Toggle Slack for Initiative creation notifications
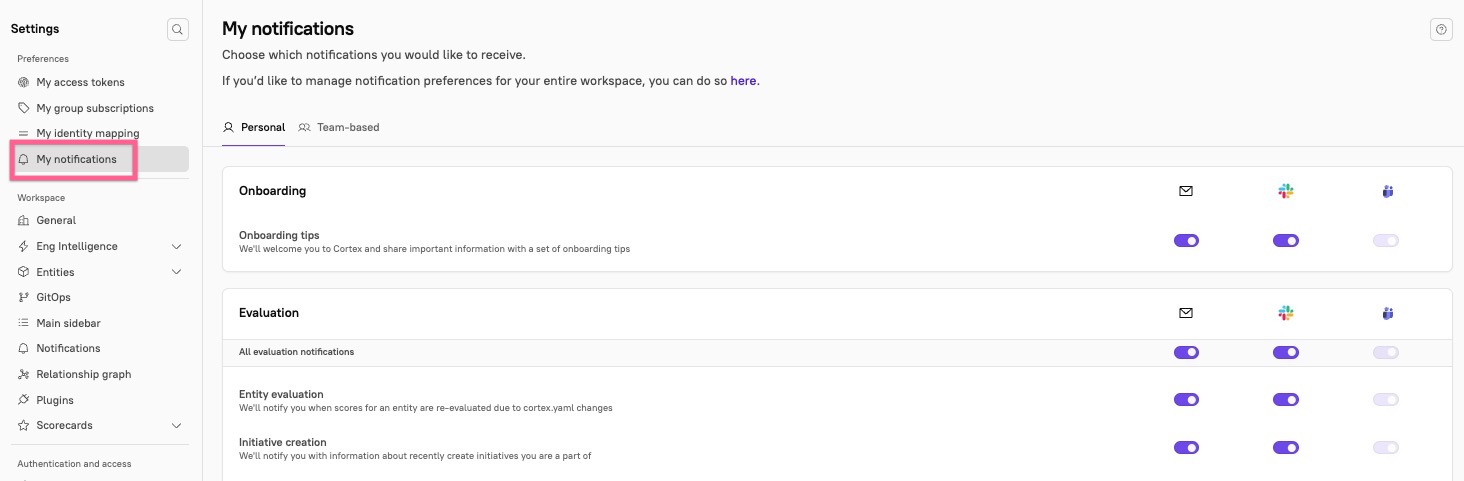 pos(1286,448)
